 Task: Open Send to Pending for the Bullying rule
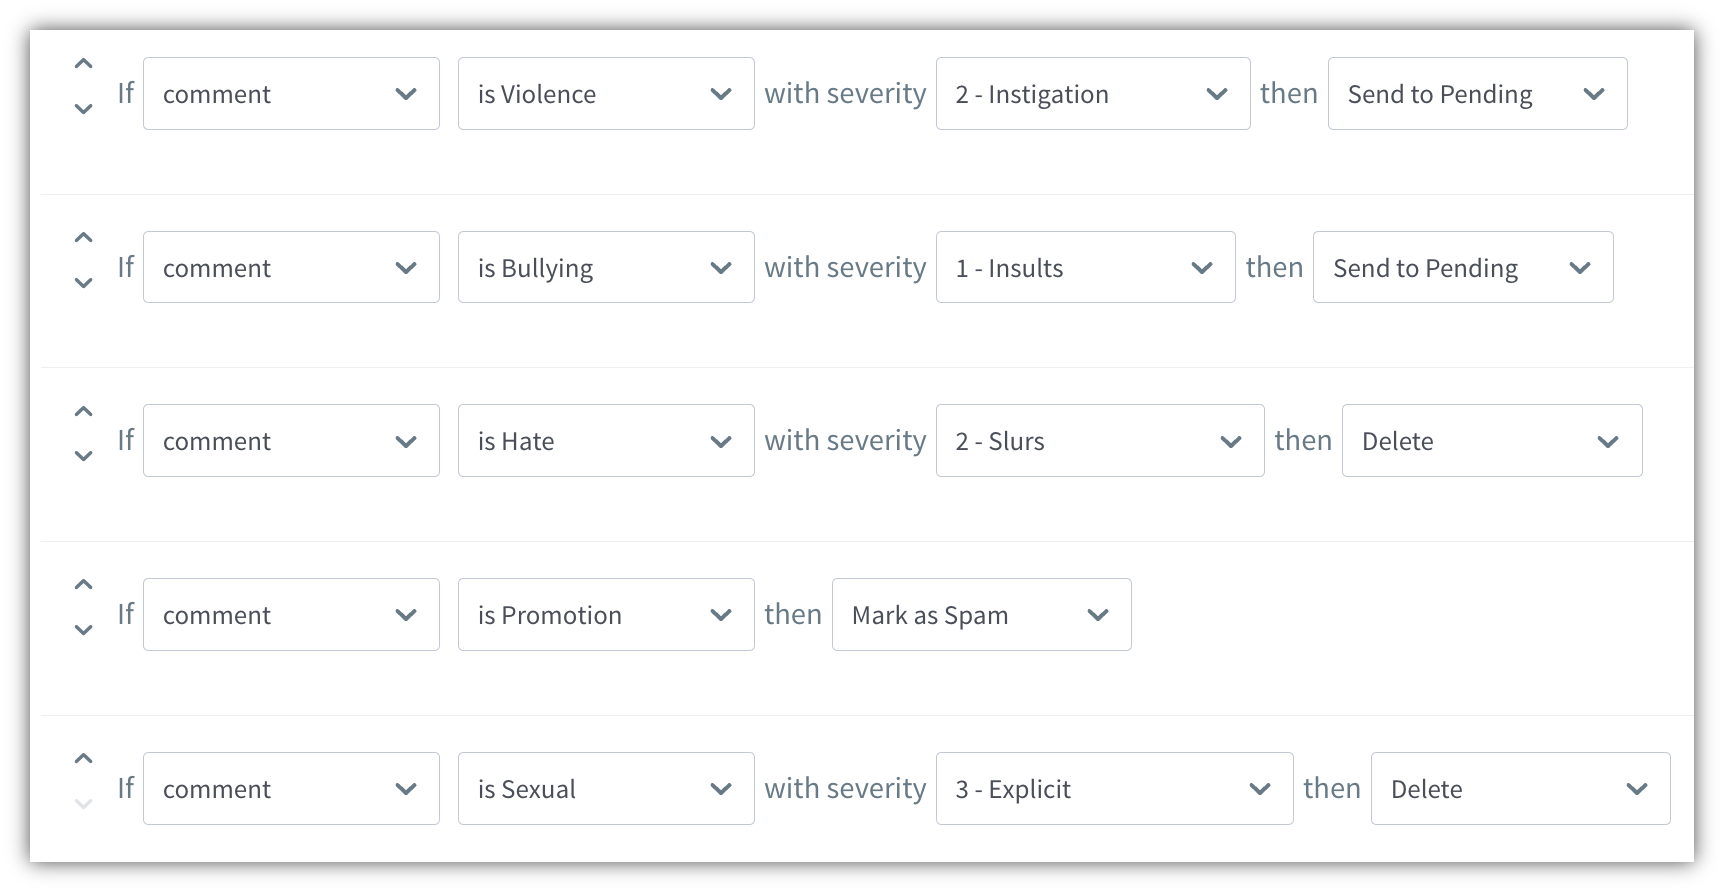coord(1463,267)
